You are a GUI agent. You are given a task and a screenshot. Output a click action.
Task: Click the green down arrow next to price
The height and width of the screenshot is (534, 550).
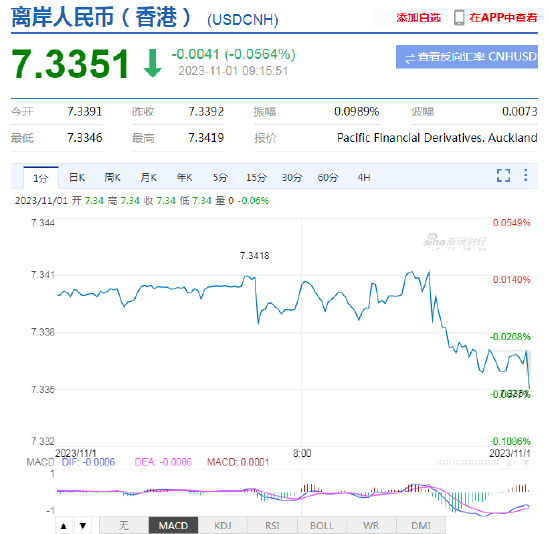[x=153, y=63]
